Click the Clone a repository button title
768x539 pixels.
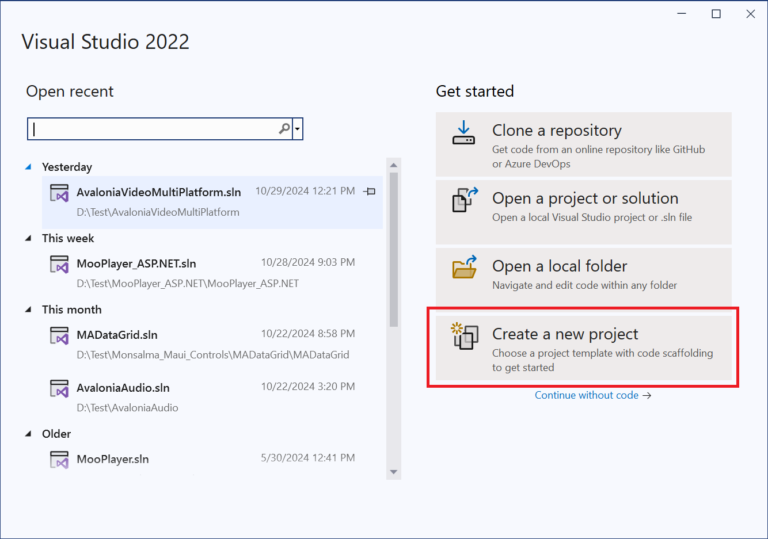tap(556, 131)
